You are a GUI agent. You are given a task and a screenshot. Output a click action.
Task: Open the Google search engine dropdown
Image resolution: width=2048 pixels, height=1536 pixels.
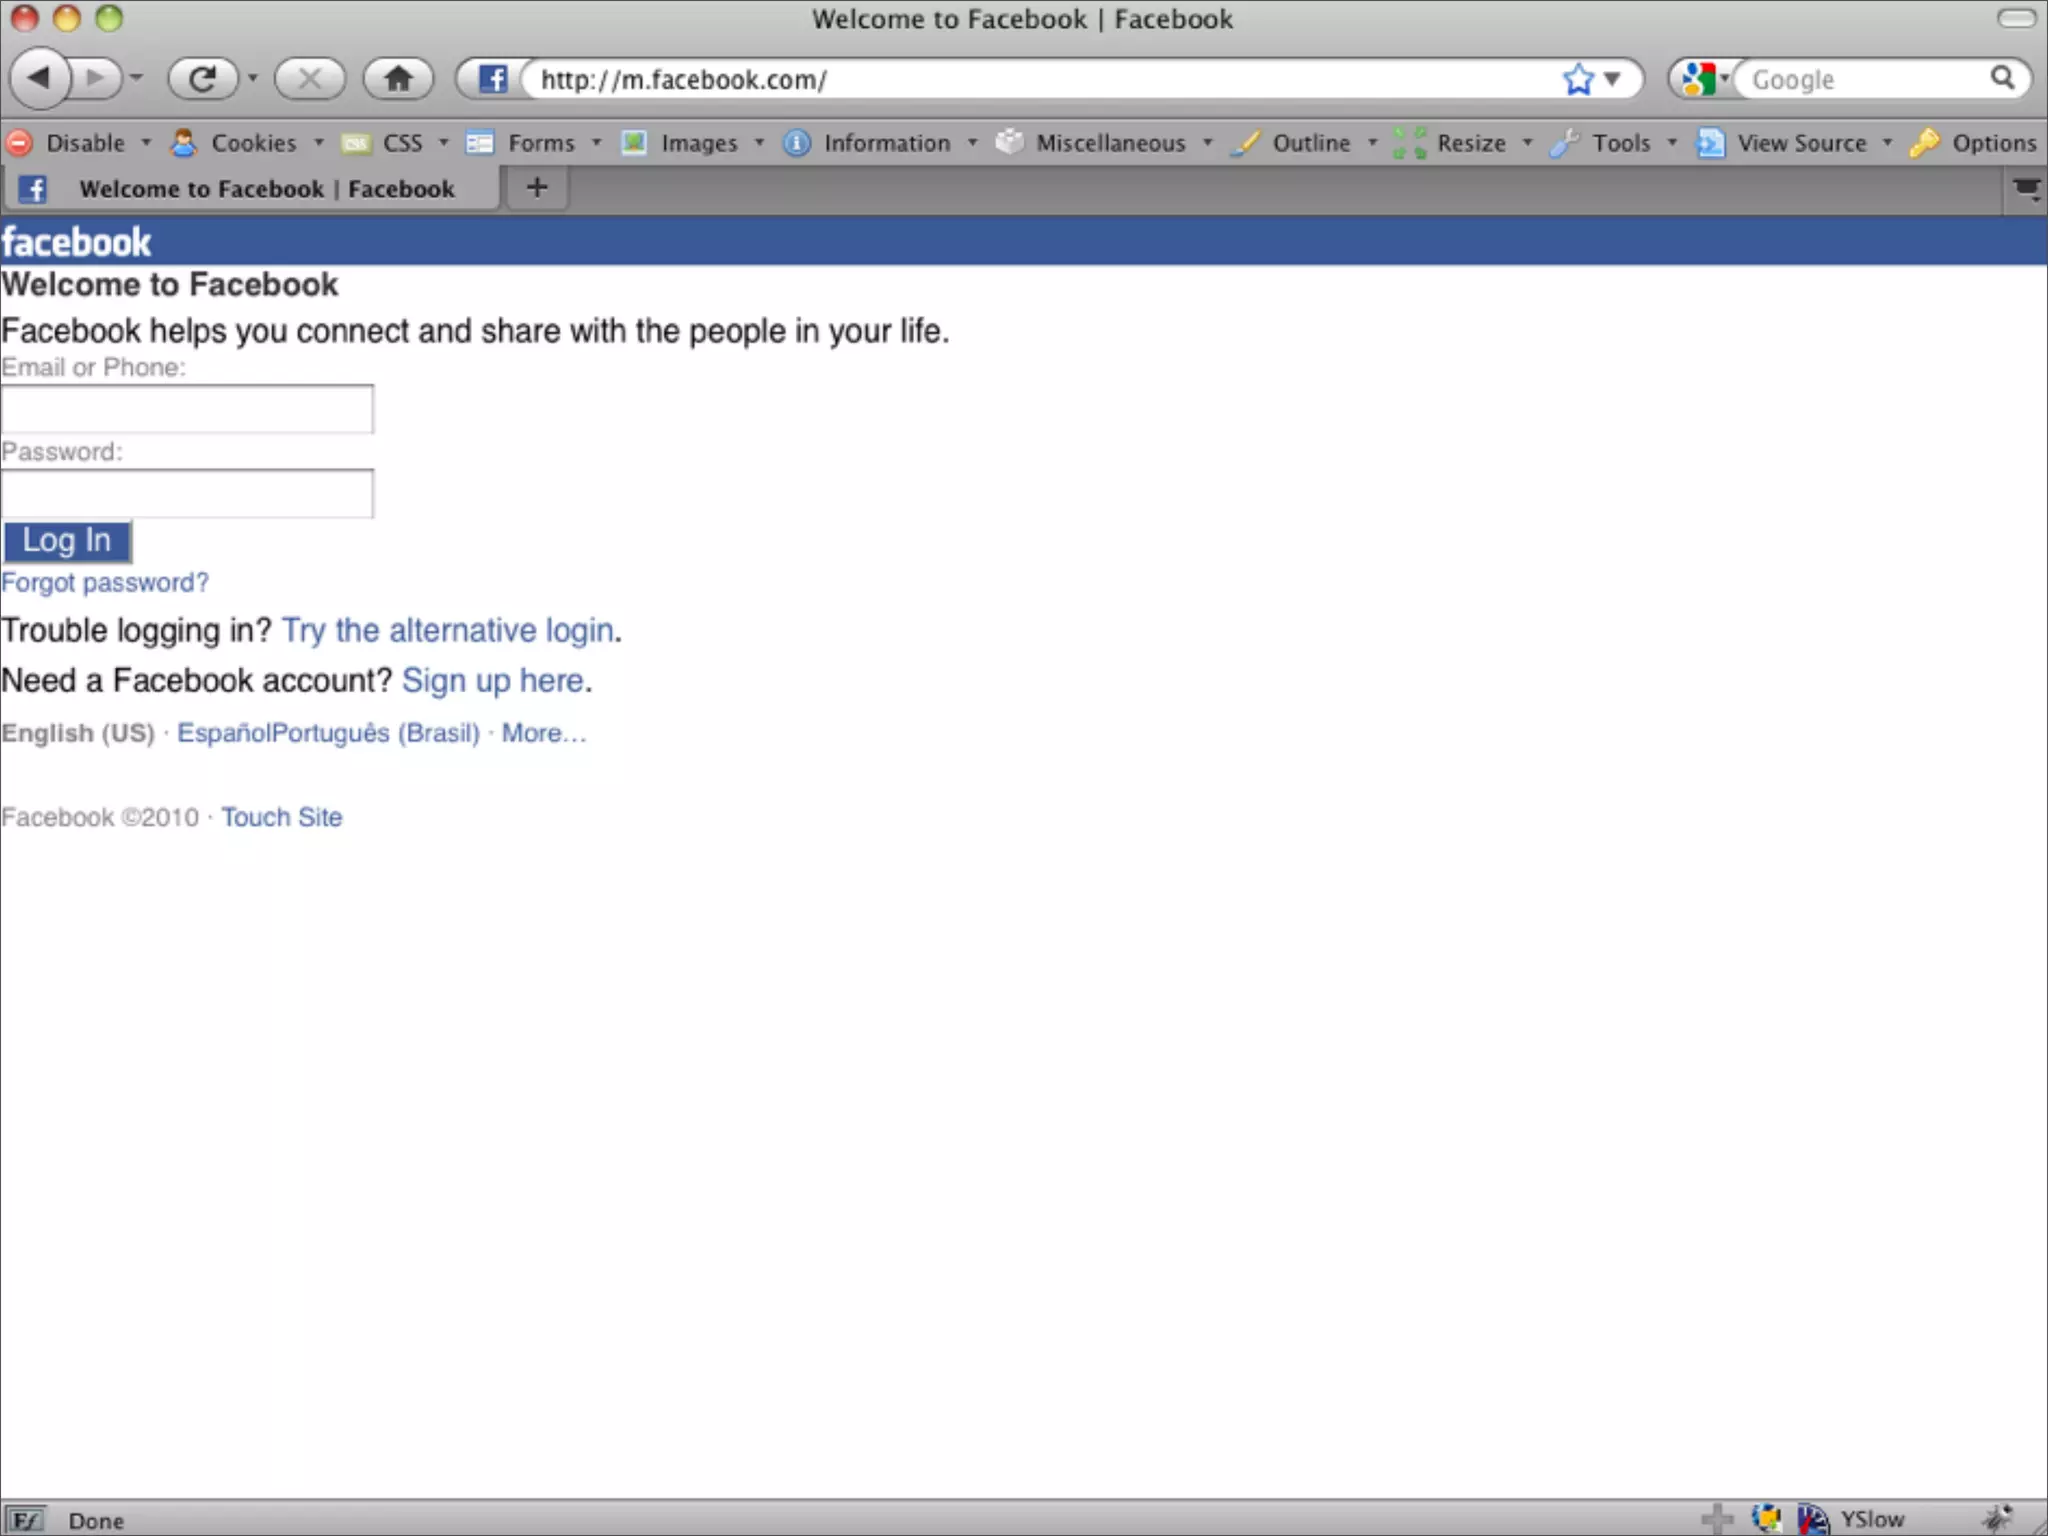[1703, 79]
